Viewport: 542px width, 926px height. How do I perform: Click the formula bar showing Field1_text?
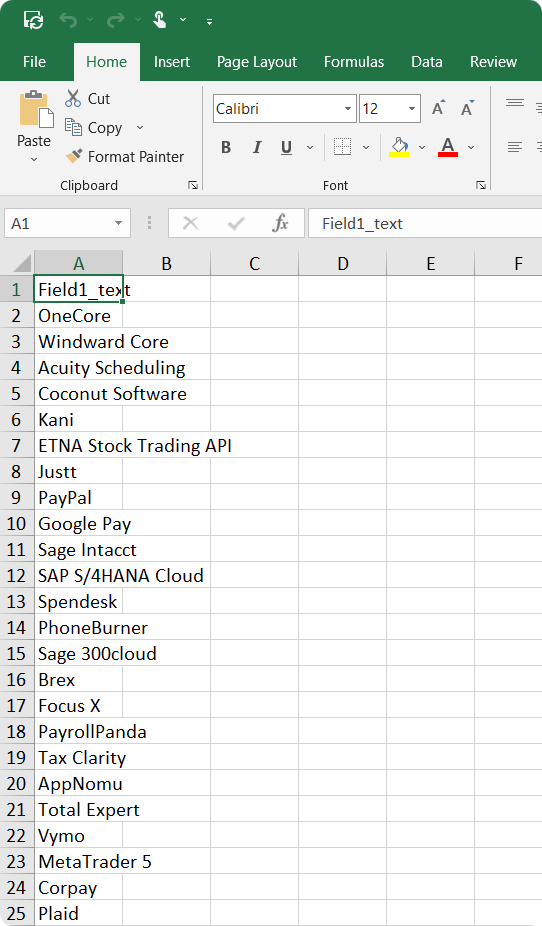click(x=425, y=223)
